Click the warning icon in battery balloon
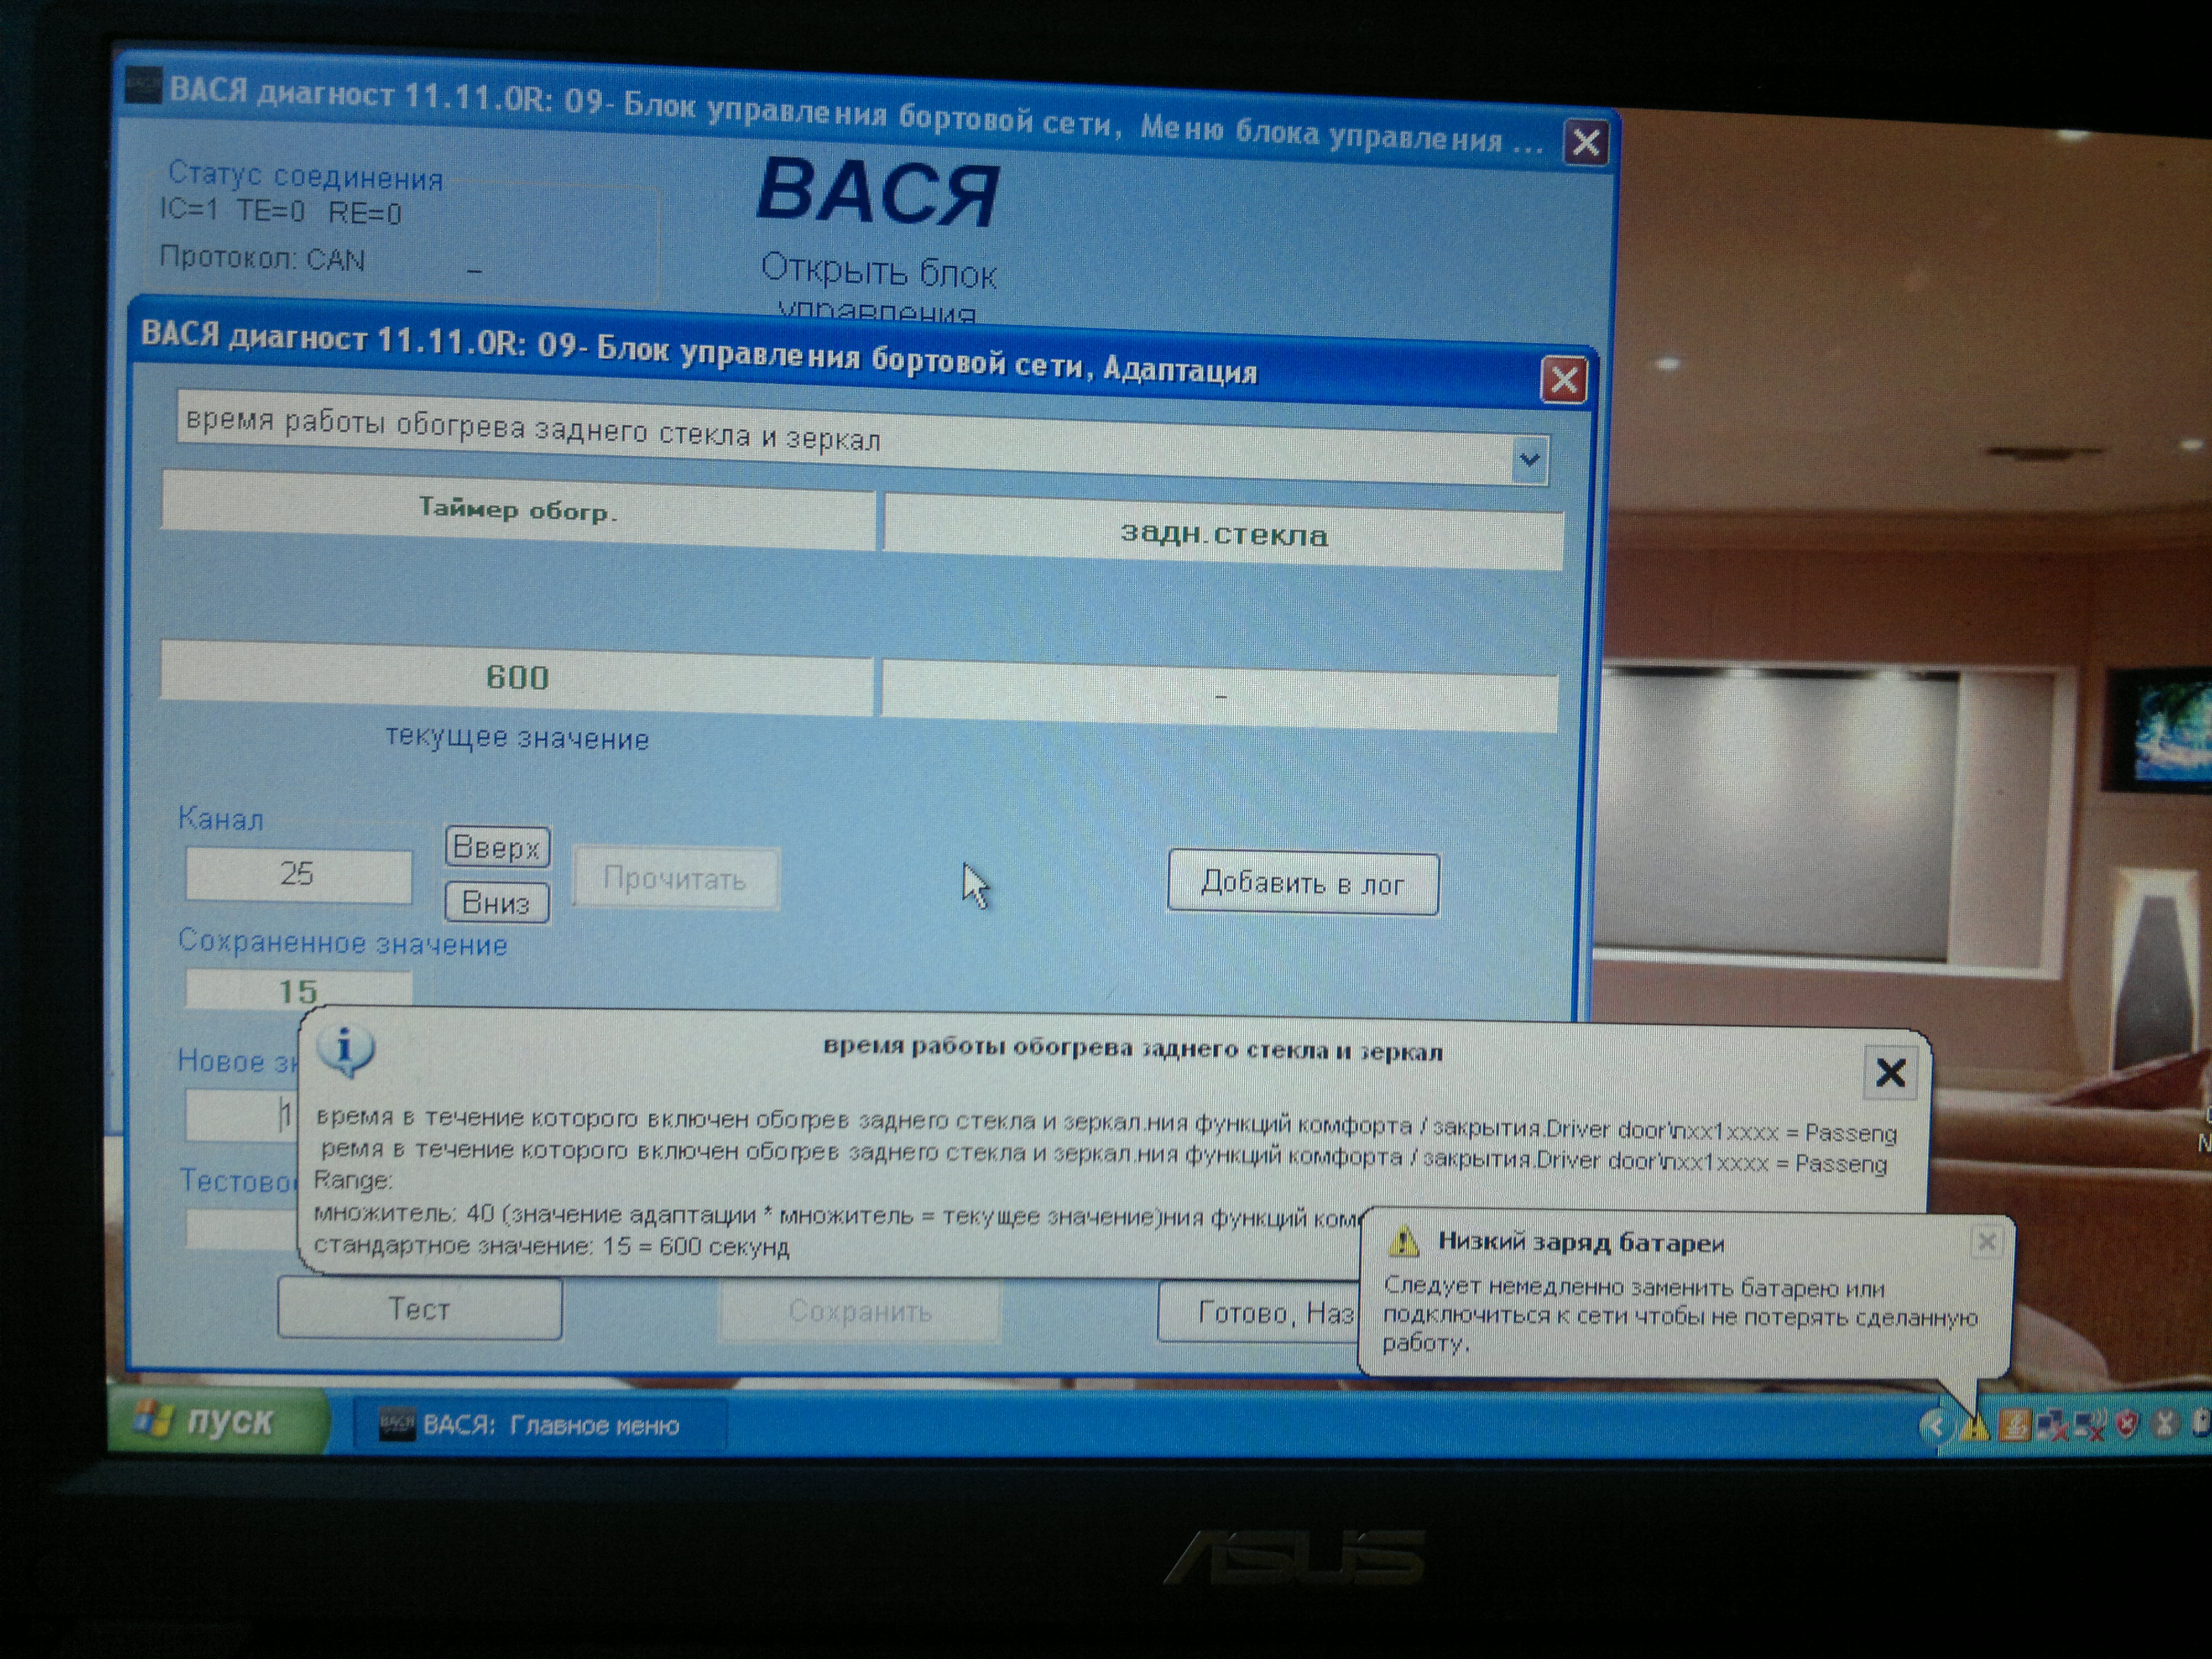This screenshot has height=1659, width=2212. coord(1403,1241)
